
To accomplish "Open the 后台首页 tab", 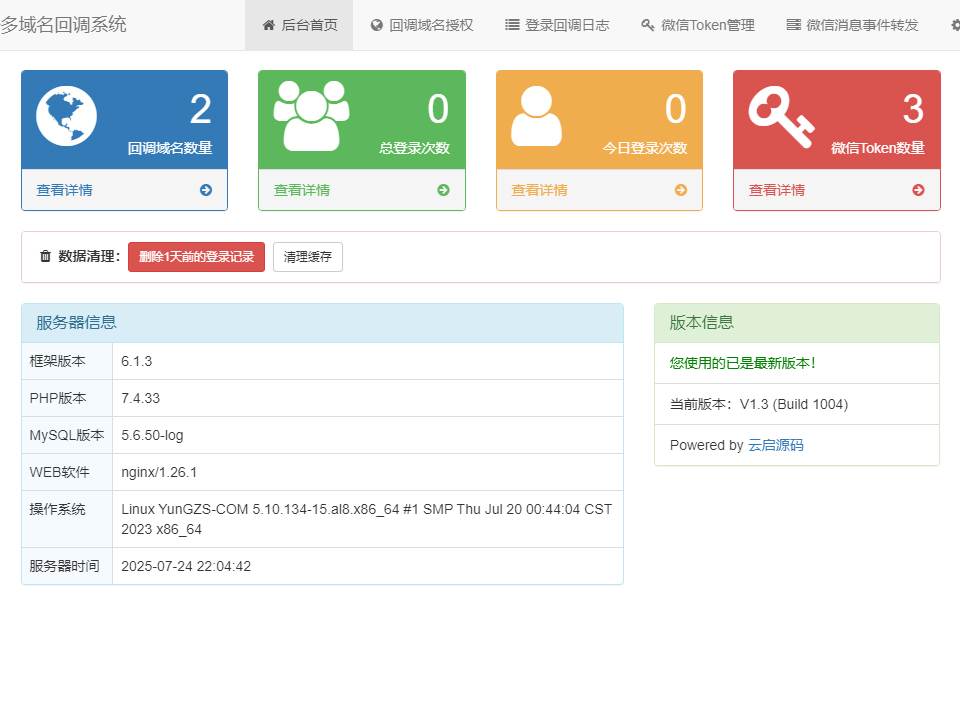I will 299,25.
